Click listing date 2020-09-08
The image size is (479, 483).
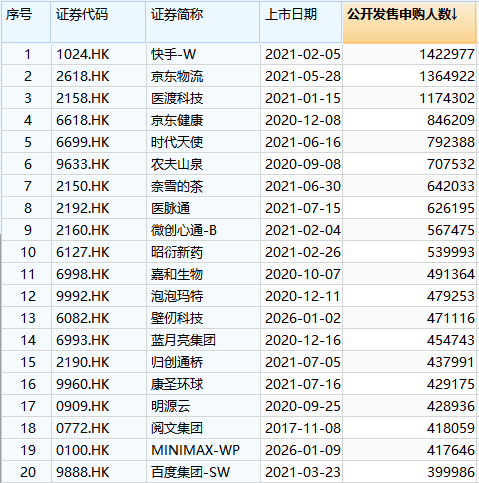[x=301, y=164]
